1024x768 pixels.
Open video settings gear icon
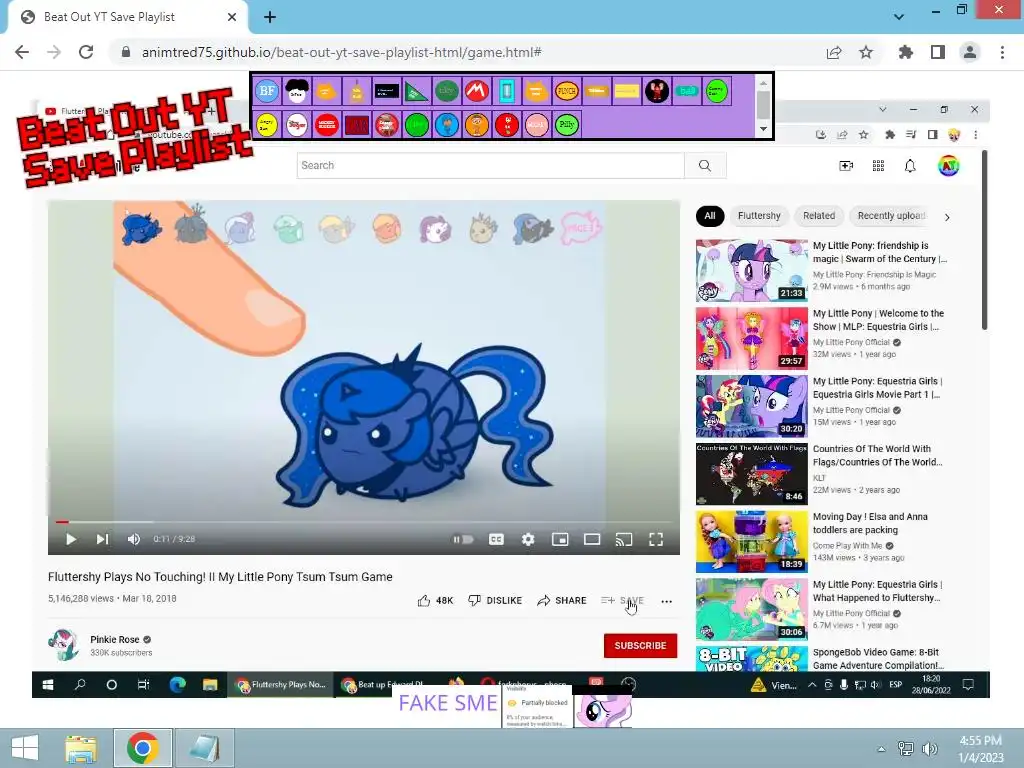pos(528,539)
